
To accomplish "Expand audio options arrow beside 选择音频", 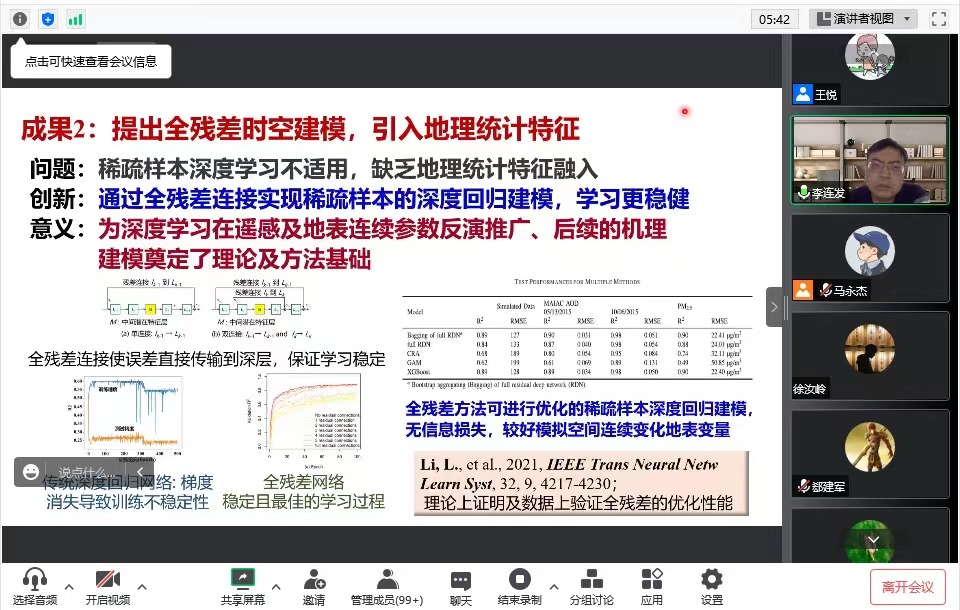I will tap(69, 587).
